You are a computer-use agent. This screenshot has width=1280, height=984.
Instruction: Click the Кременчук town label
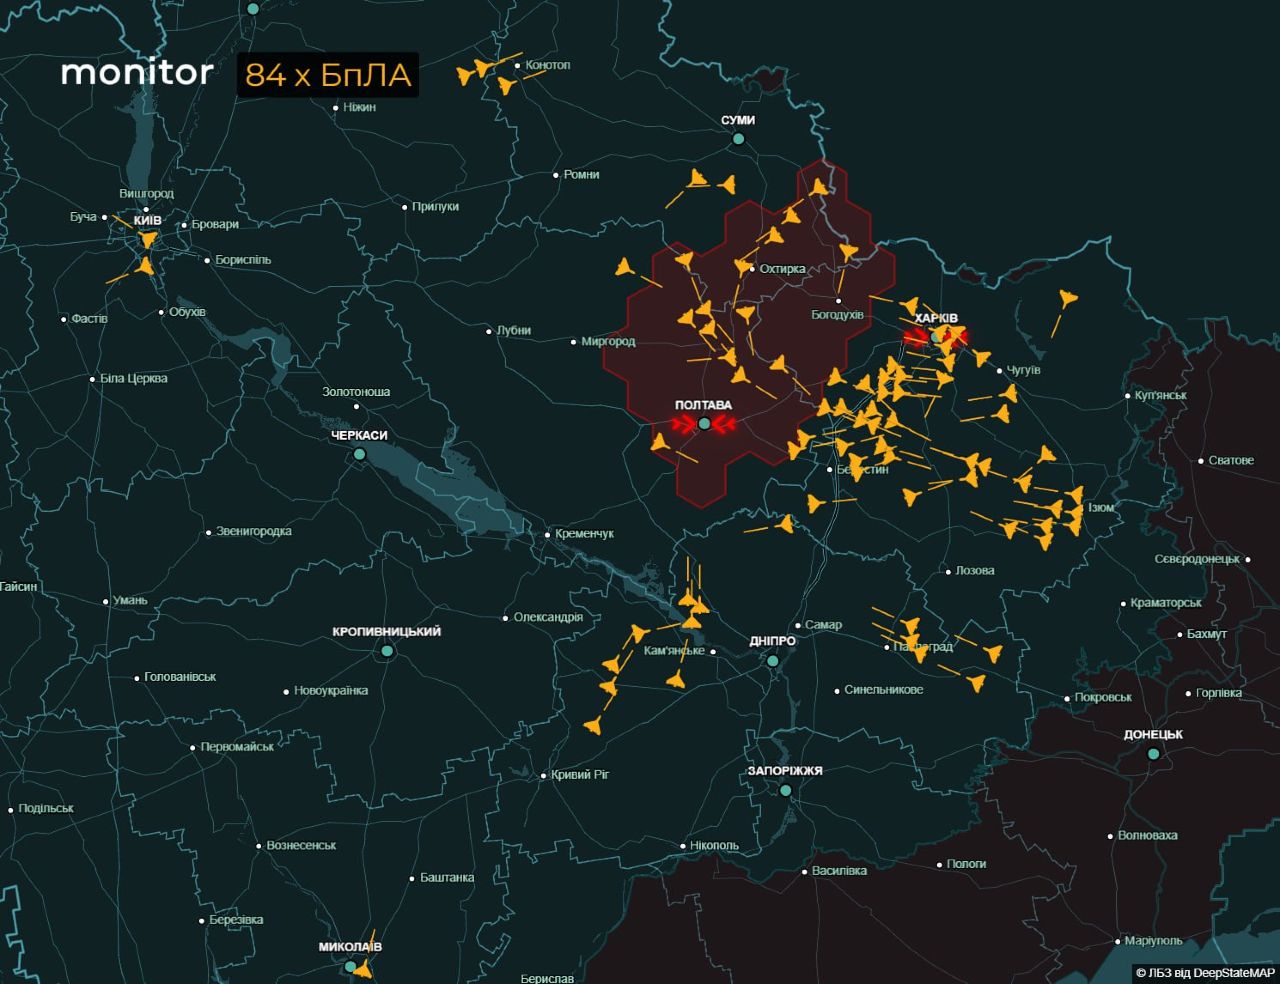click(584, 534)
